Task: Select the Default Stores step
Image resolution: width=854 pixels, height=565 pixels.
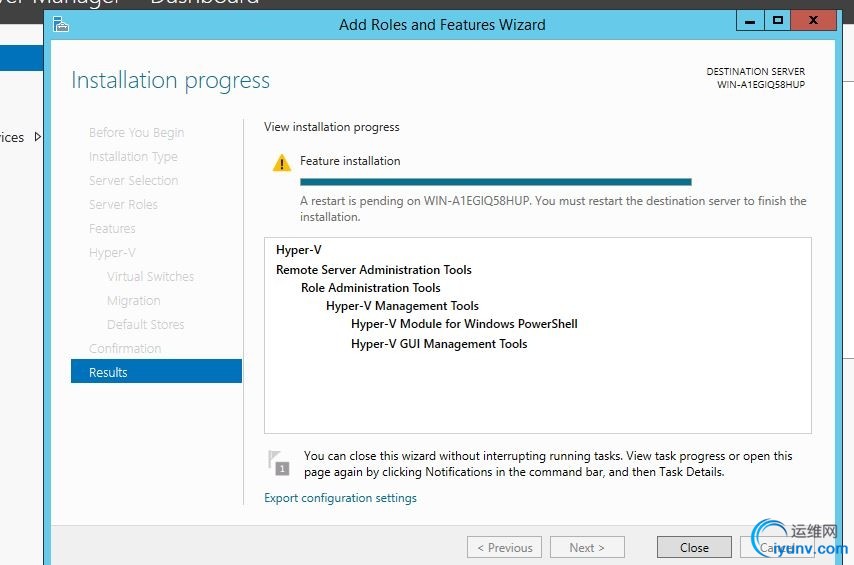Action: click(x=145, y=324)
